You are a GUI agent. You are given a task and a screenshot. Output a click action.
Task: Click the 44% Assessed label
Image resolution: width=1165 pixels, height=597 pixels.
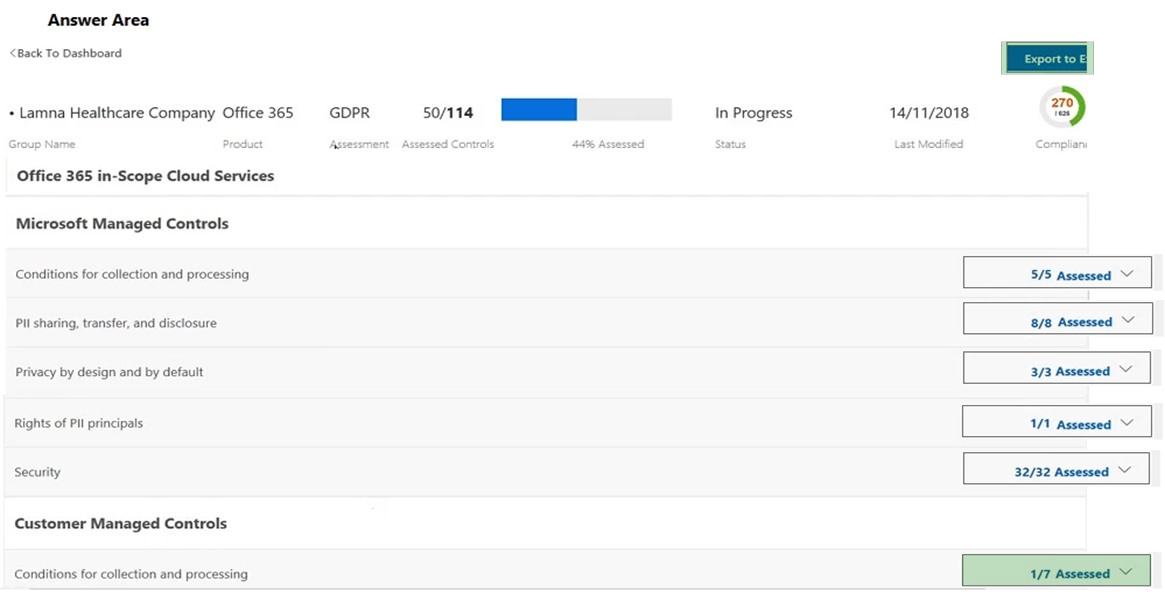(608, 144)
